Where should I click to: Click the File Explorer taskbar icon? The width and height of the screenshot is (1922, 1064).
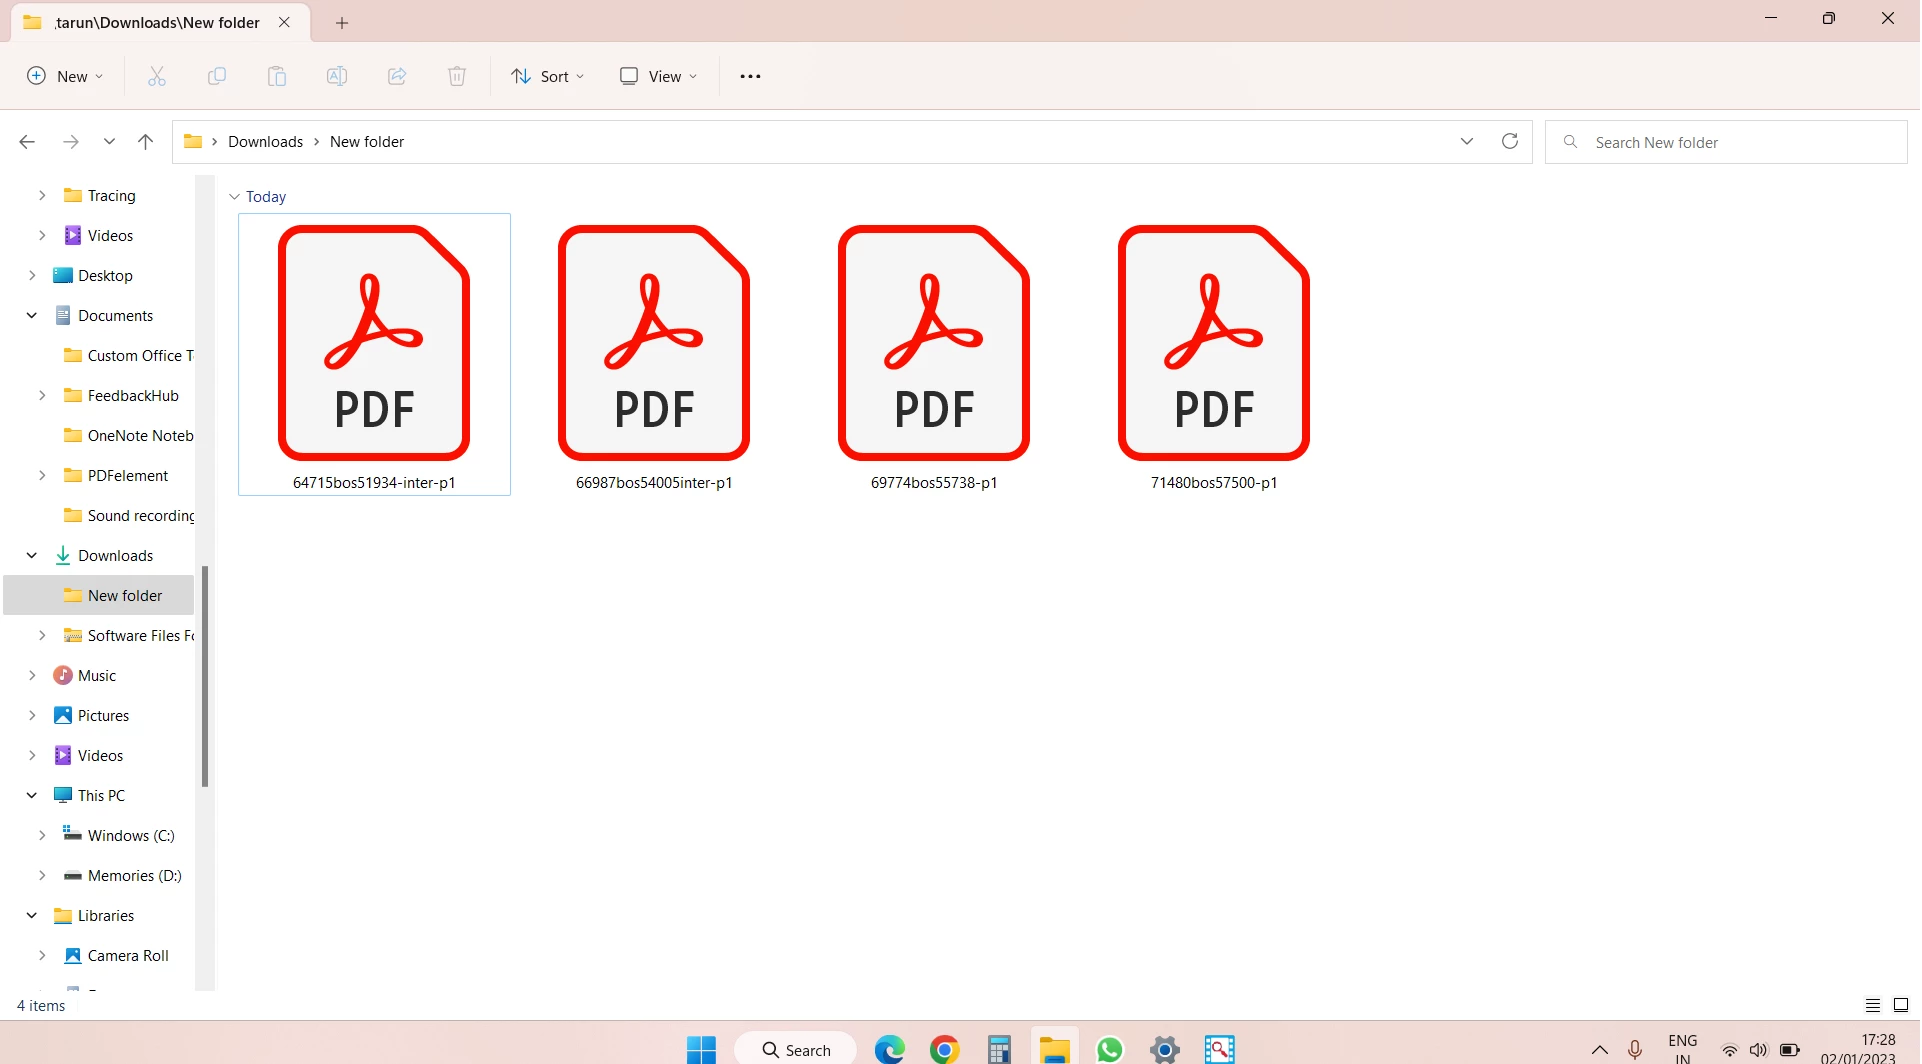(x=1054, y=1049)
